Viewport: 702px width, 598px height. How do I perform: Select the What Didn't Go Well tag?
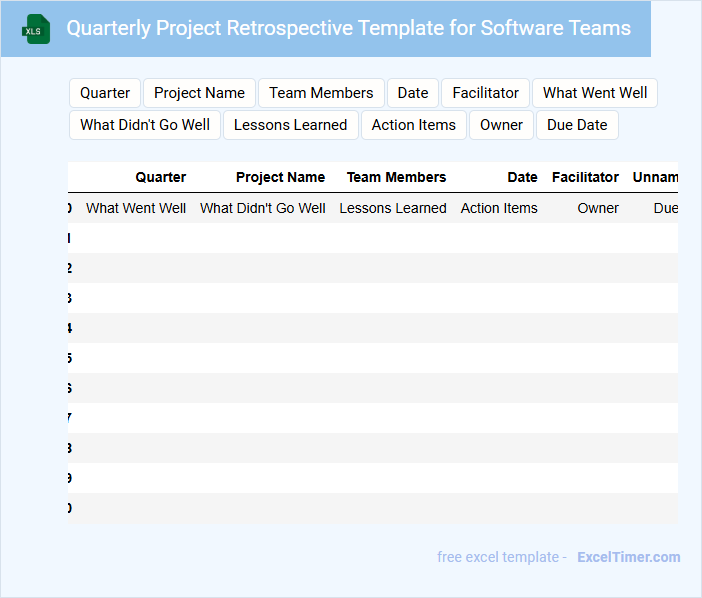(145, 125)
